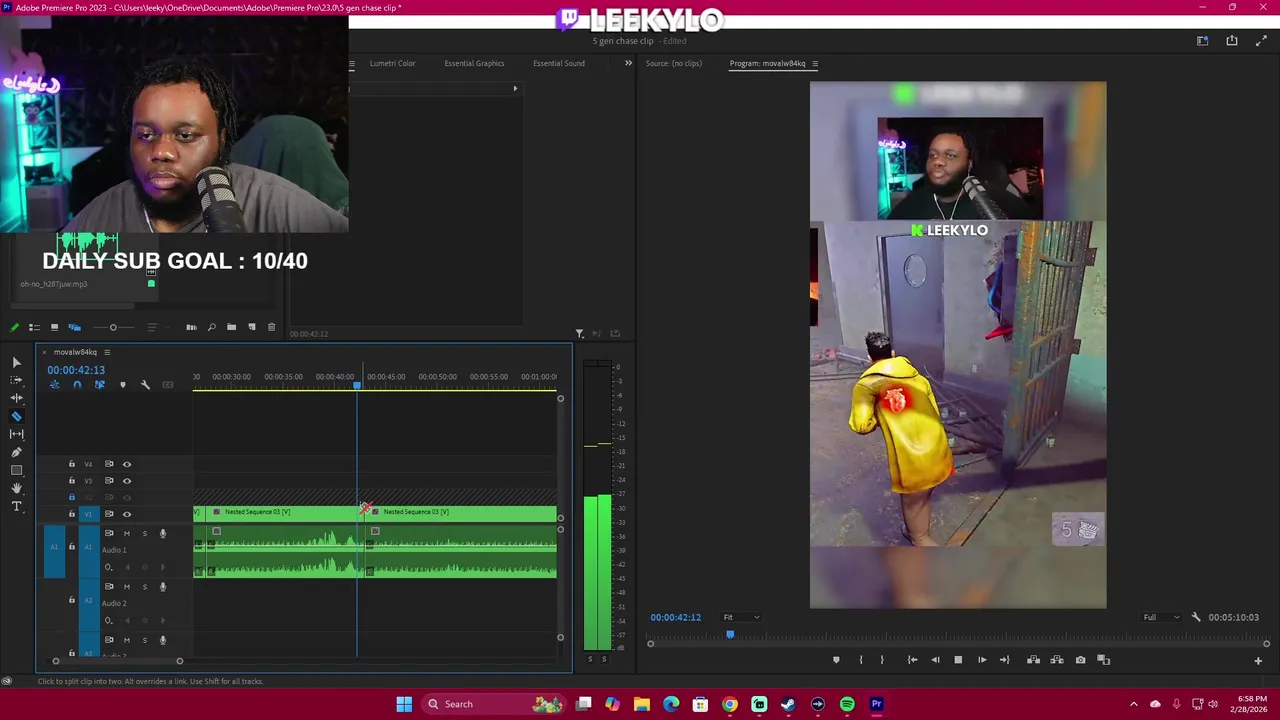Viewport: 1280px width, 720px height.
Task: Switch to Essential Graphics tab
Action: pyautogui.click(x=474, y=63)
